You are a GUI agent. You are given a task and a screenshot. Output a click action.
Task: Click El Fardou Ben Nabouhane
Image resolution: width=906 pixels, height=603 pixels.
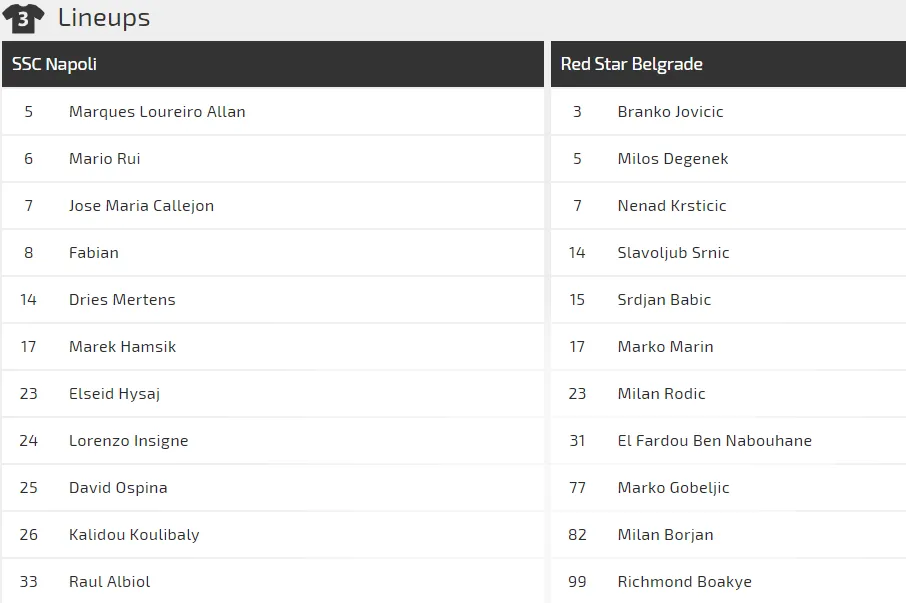(x=714, y=441)
